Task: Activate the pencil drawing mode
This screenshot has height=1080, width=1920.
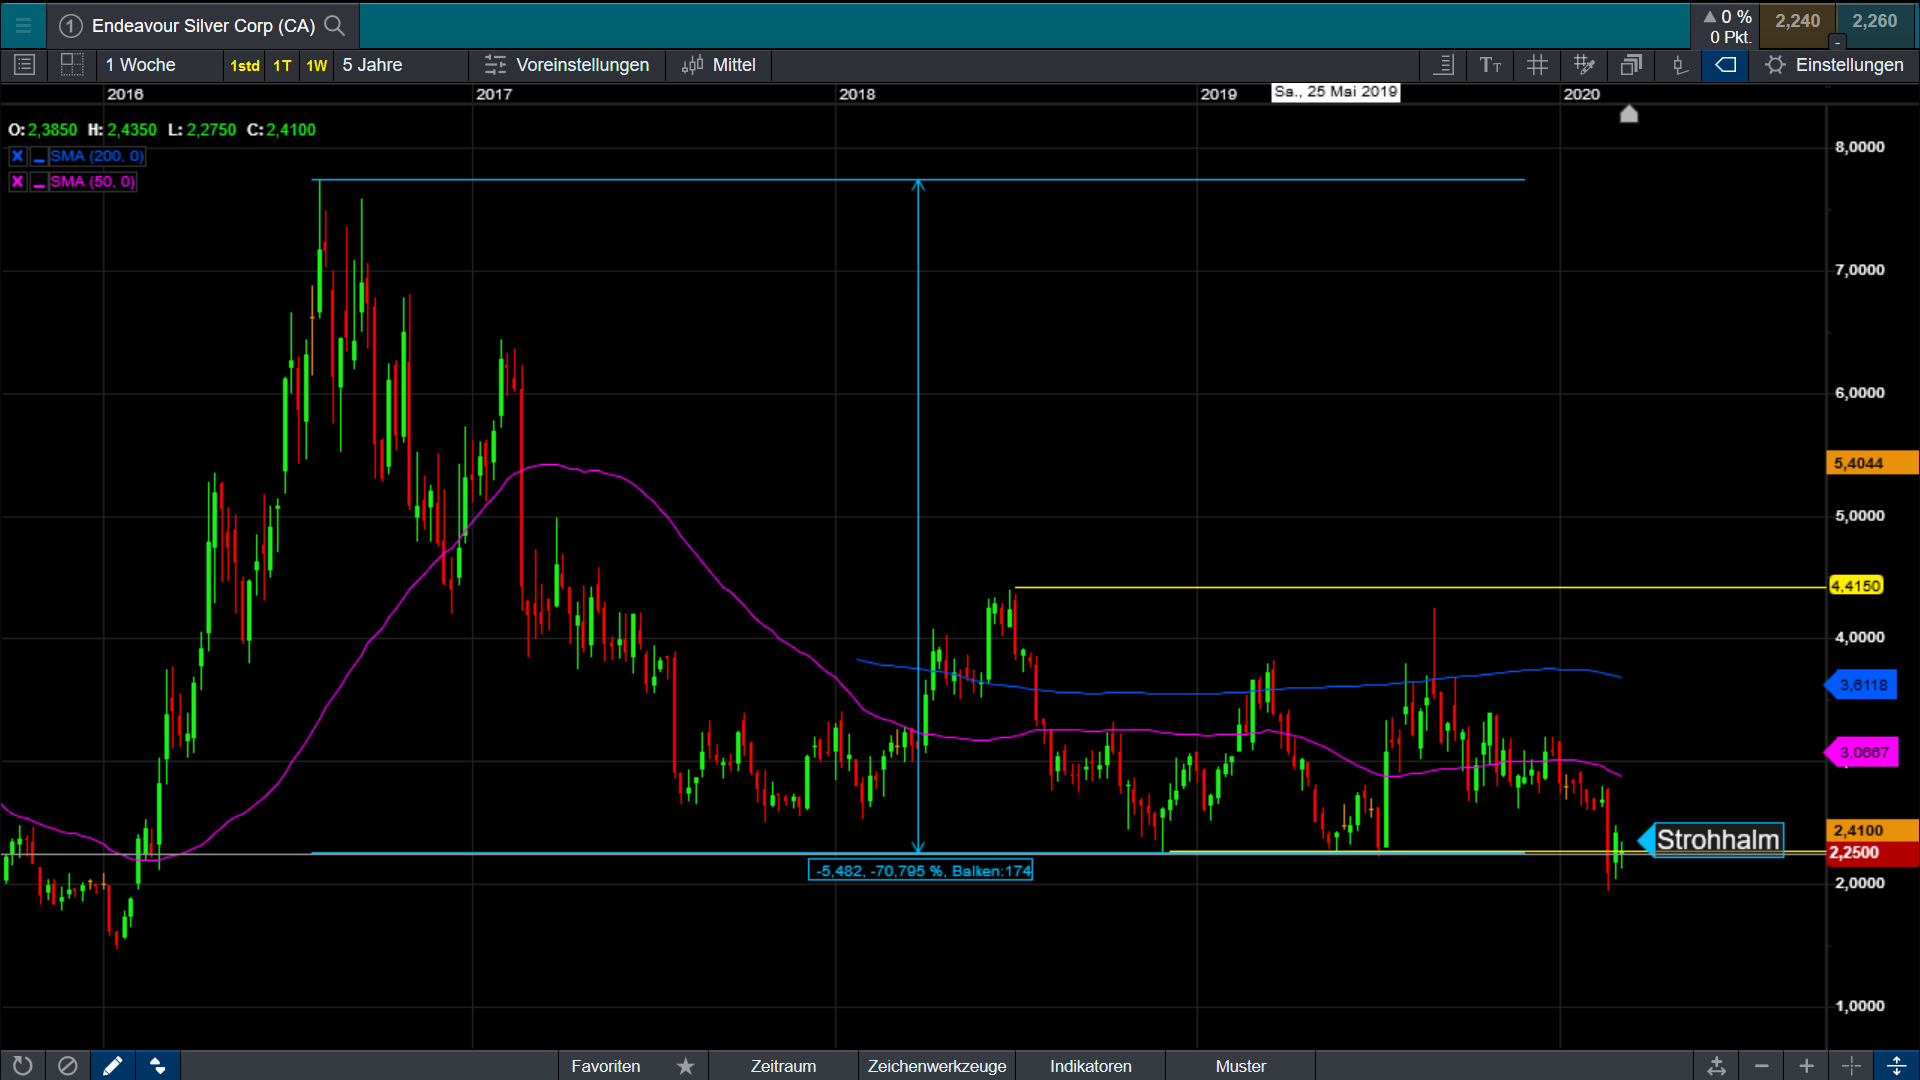Action: pos(112,1066)
